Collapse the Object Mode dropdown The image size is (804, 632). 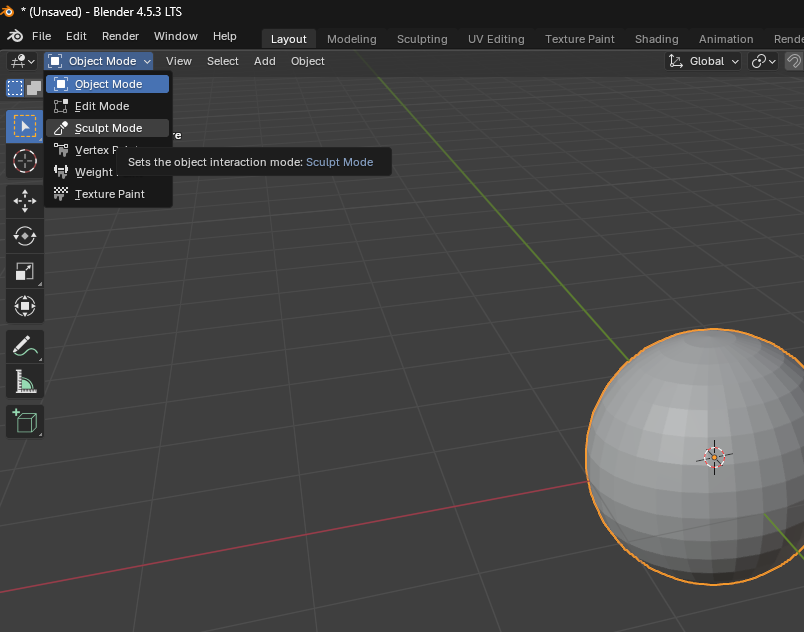coord(99,61)
